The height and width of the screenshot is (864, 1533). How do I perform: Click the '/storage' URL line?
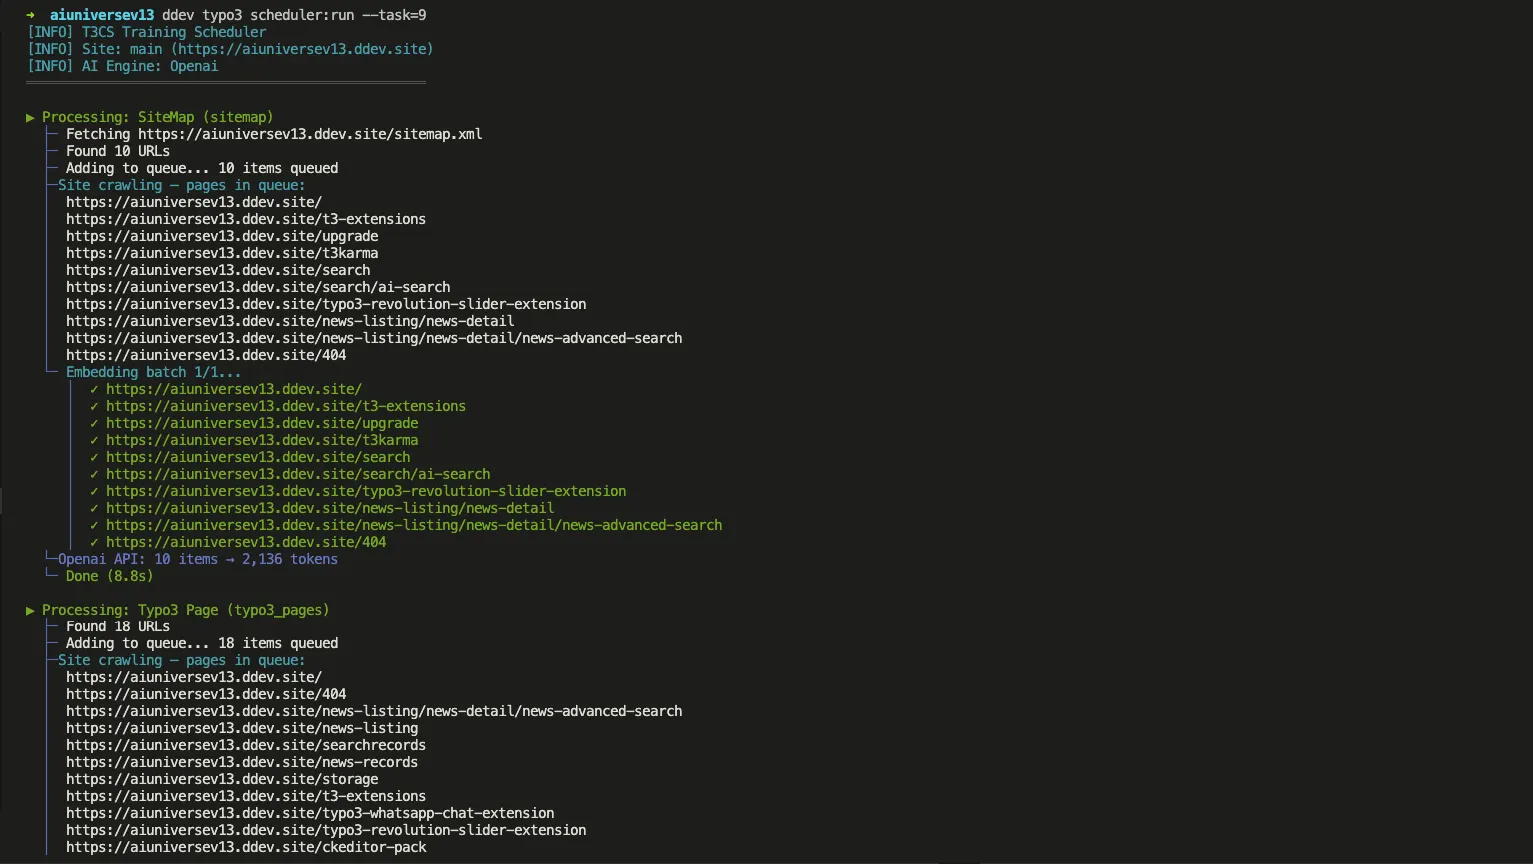pyautogui.click(x=222, y=780)
